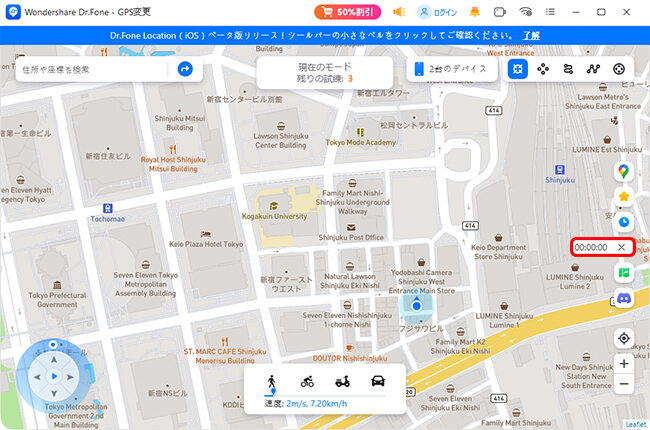Open history records clock icon
This screenshot has height=430, width=650.
[623, 222]
